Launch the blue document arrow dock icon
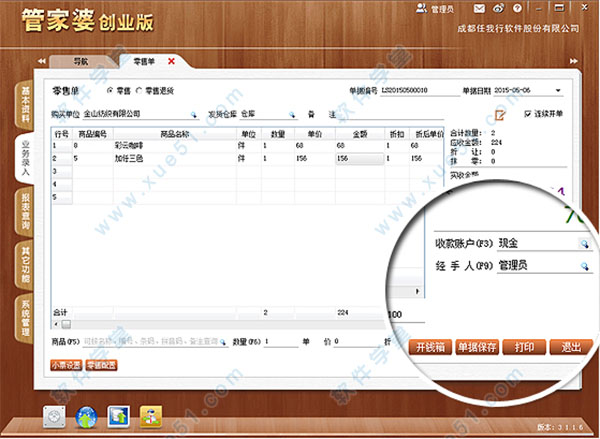 click(119, 417)
